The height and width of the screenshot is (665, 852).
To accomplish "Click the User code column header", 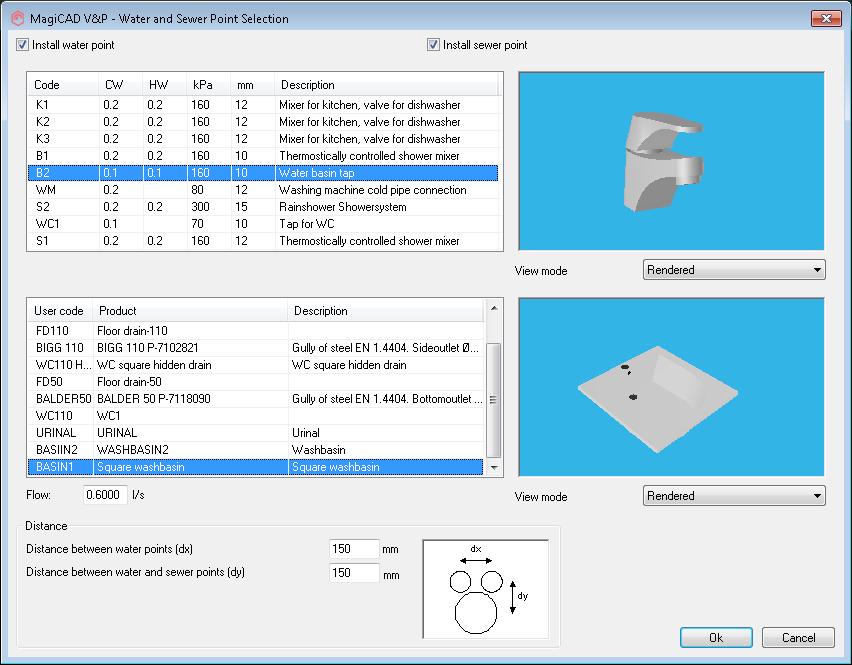I will [x=60, y=311].
